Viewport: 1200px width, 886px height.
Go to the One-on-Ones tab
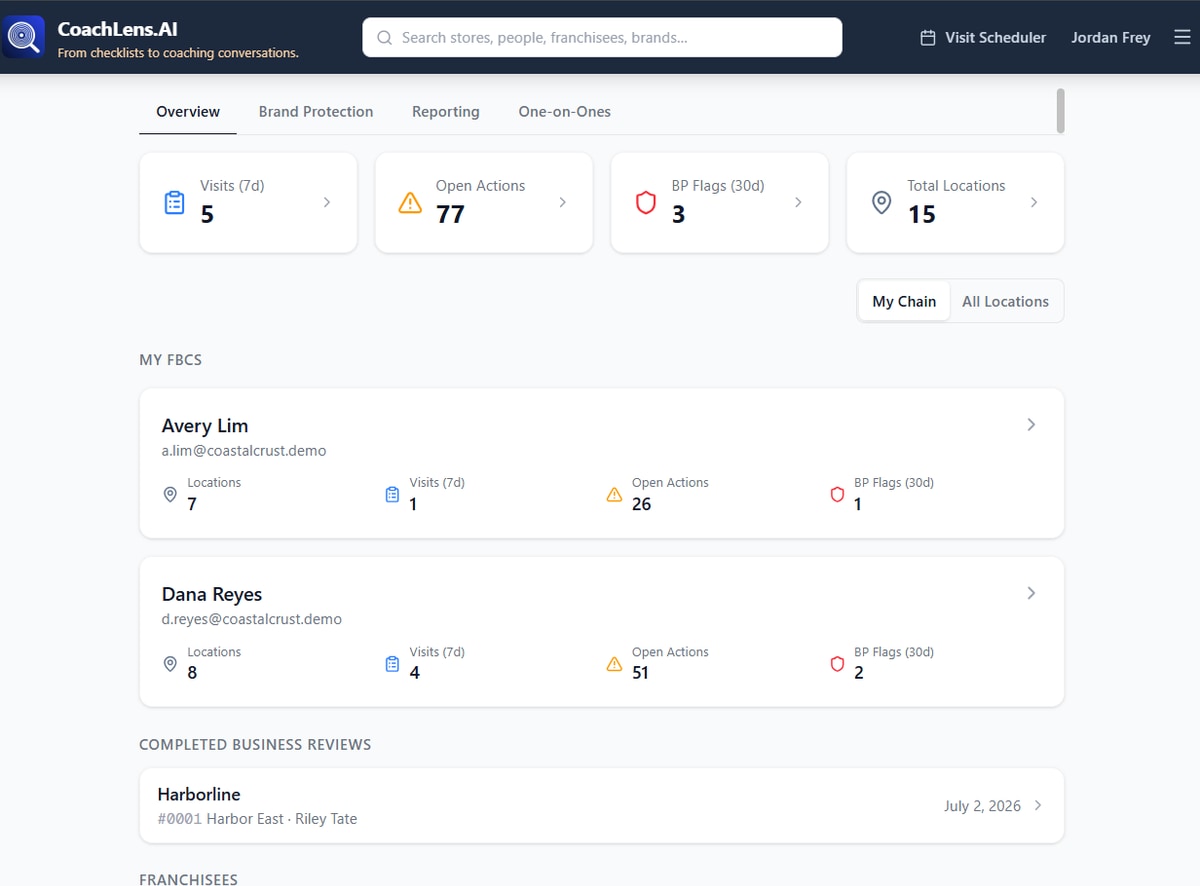(x=564, y=112)
